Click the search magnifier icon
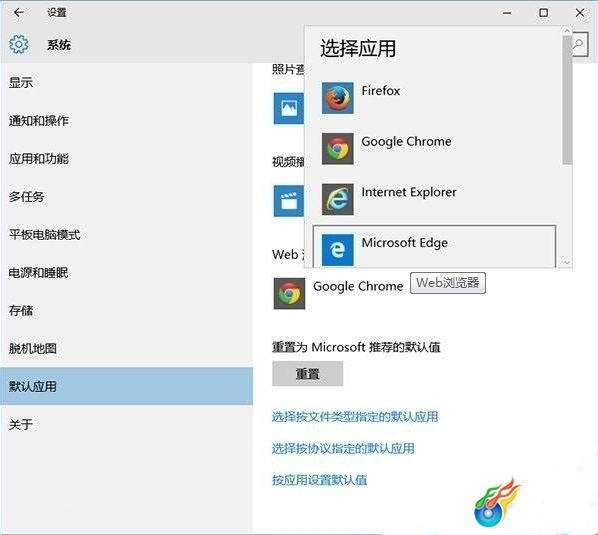 [x=580, y=45]
